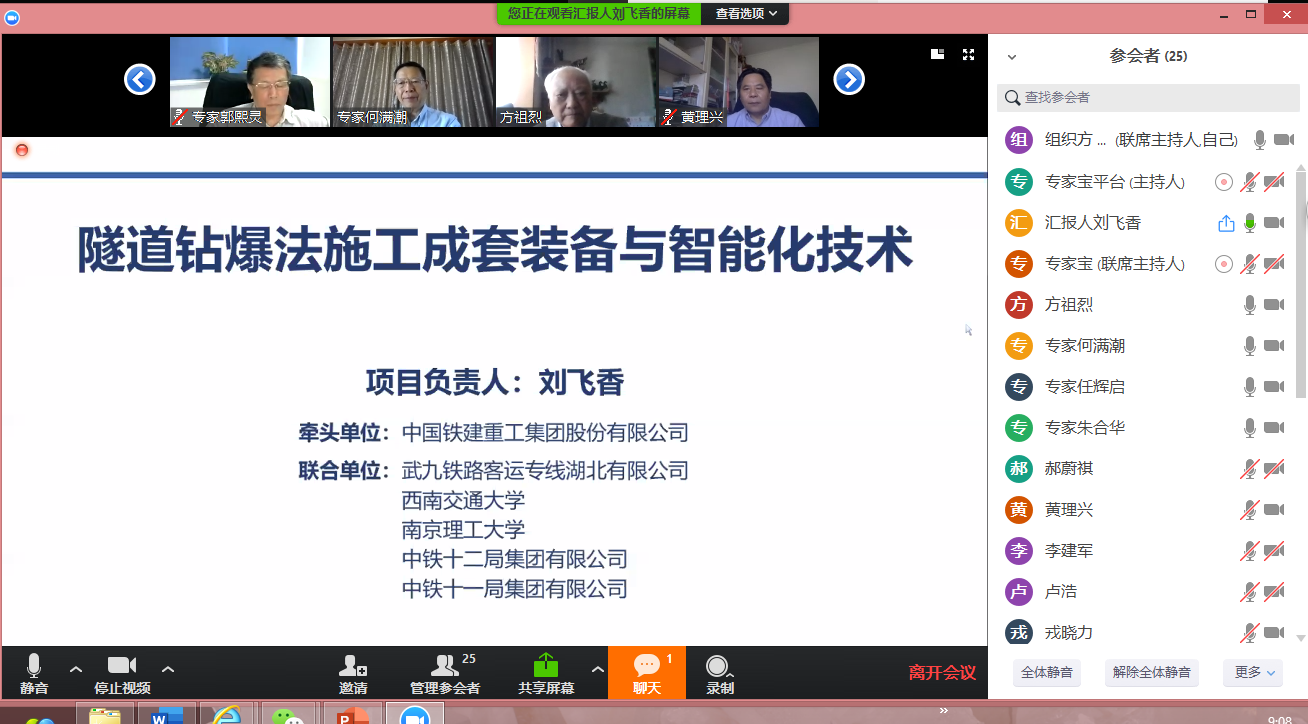Open the 更多 dropdown in participants panel
1308x724 pixels.
(1253, 673)
